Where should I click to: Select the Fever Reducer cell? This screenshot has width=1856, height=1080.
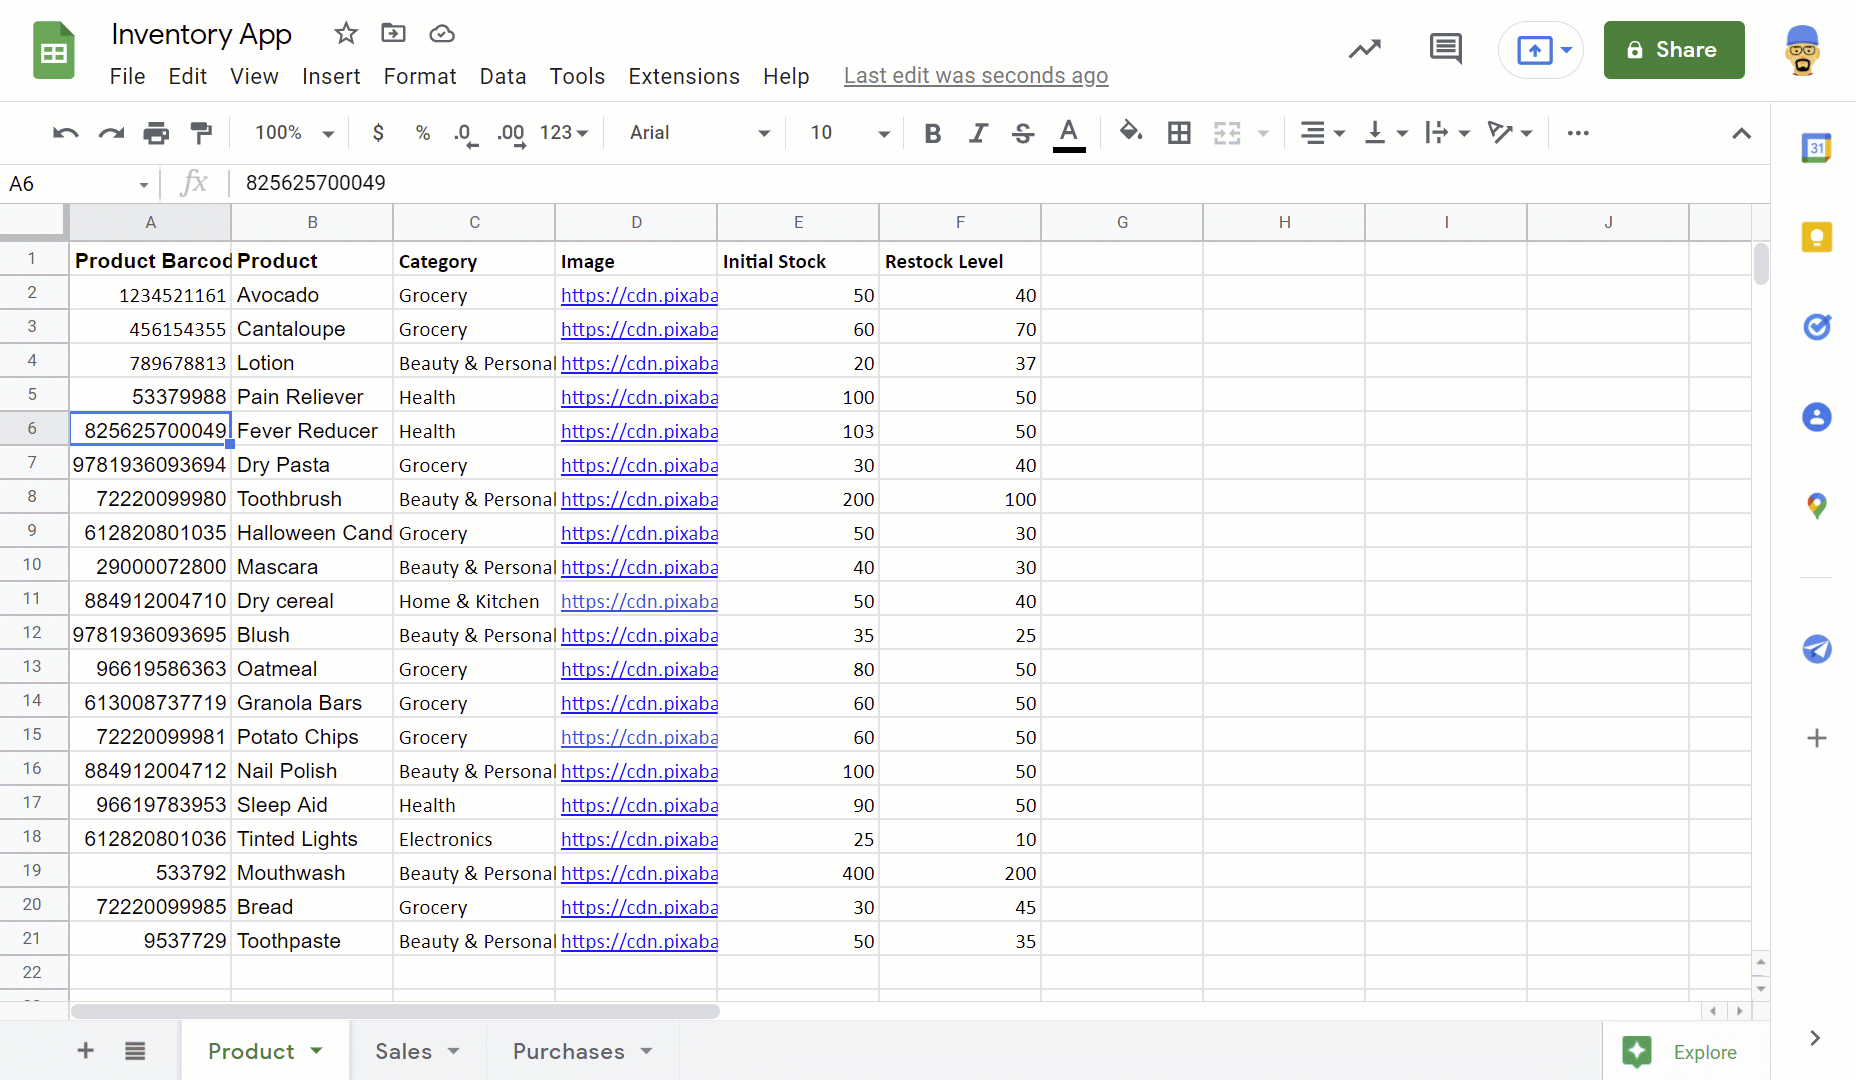click(x=312, y=431)
